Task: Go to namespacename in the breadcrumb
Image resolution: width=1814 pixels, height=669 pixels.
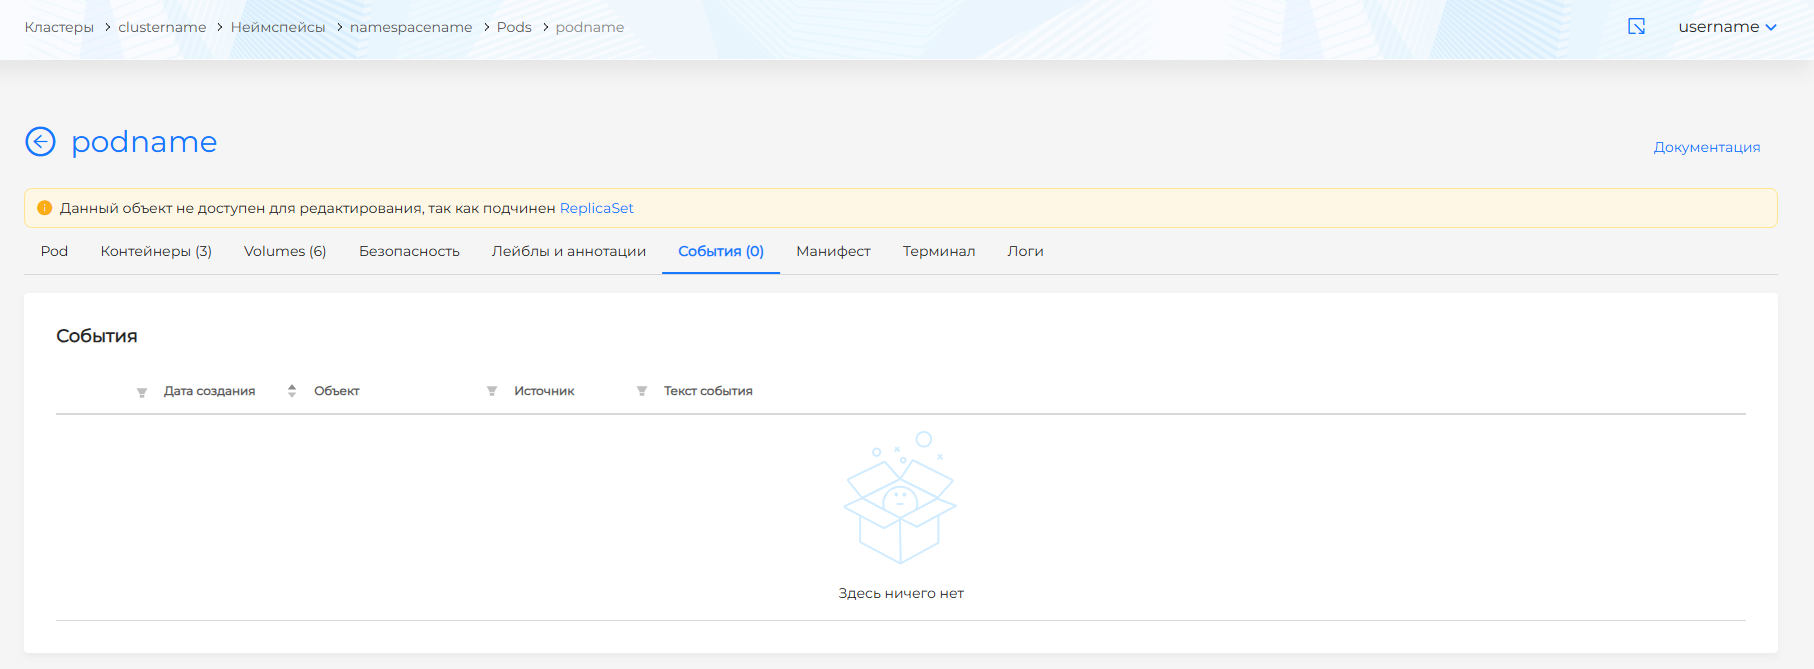Action: [410, 27]
